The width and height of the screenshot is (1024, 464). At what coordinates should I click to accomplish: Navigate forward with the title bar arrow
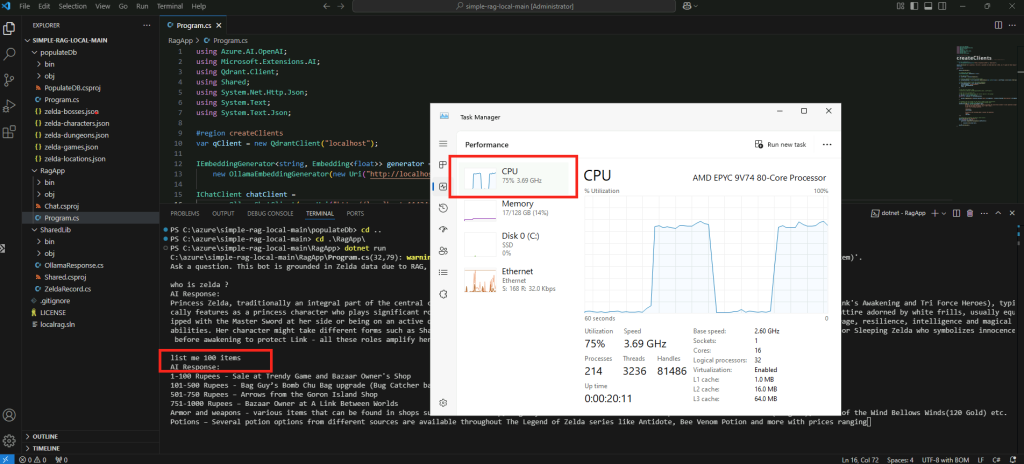coord(343,6)
